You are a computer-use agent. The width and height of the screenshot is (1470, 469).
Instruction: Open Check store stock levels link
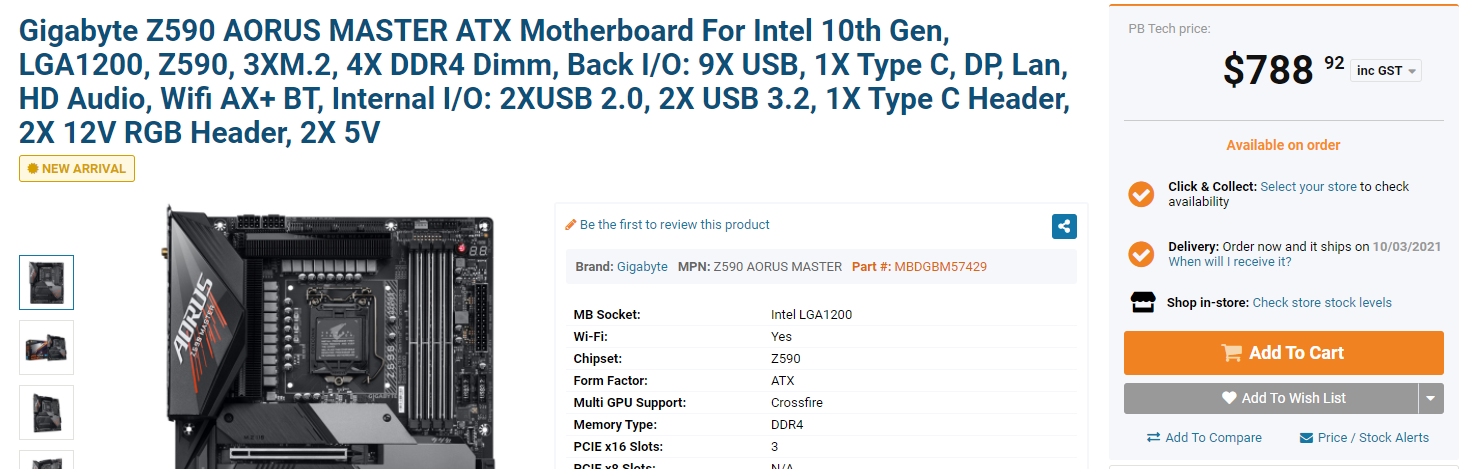[1322, 303]
